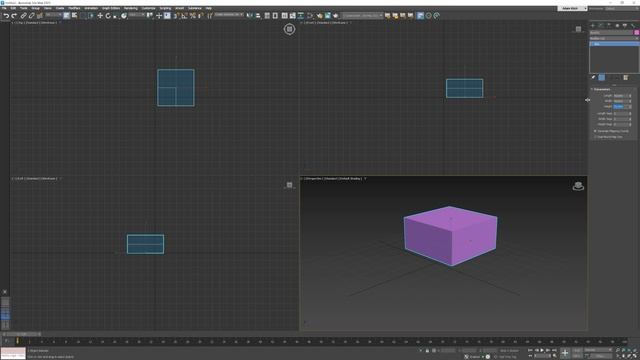The width and height of the screenshot is (640, 360).
Task: Choose the Select Object tool
Action: (x=67, y=16)
